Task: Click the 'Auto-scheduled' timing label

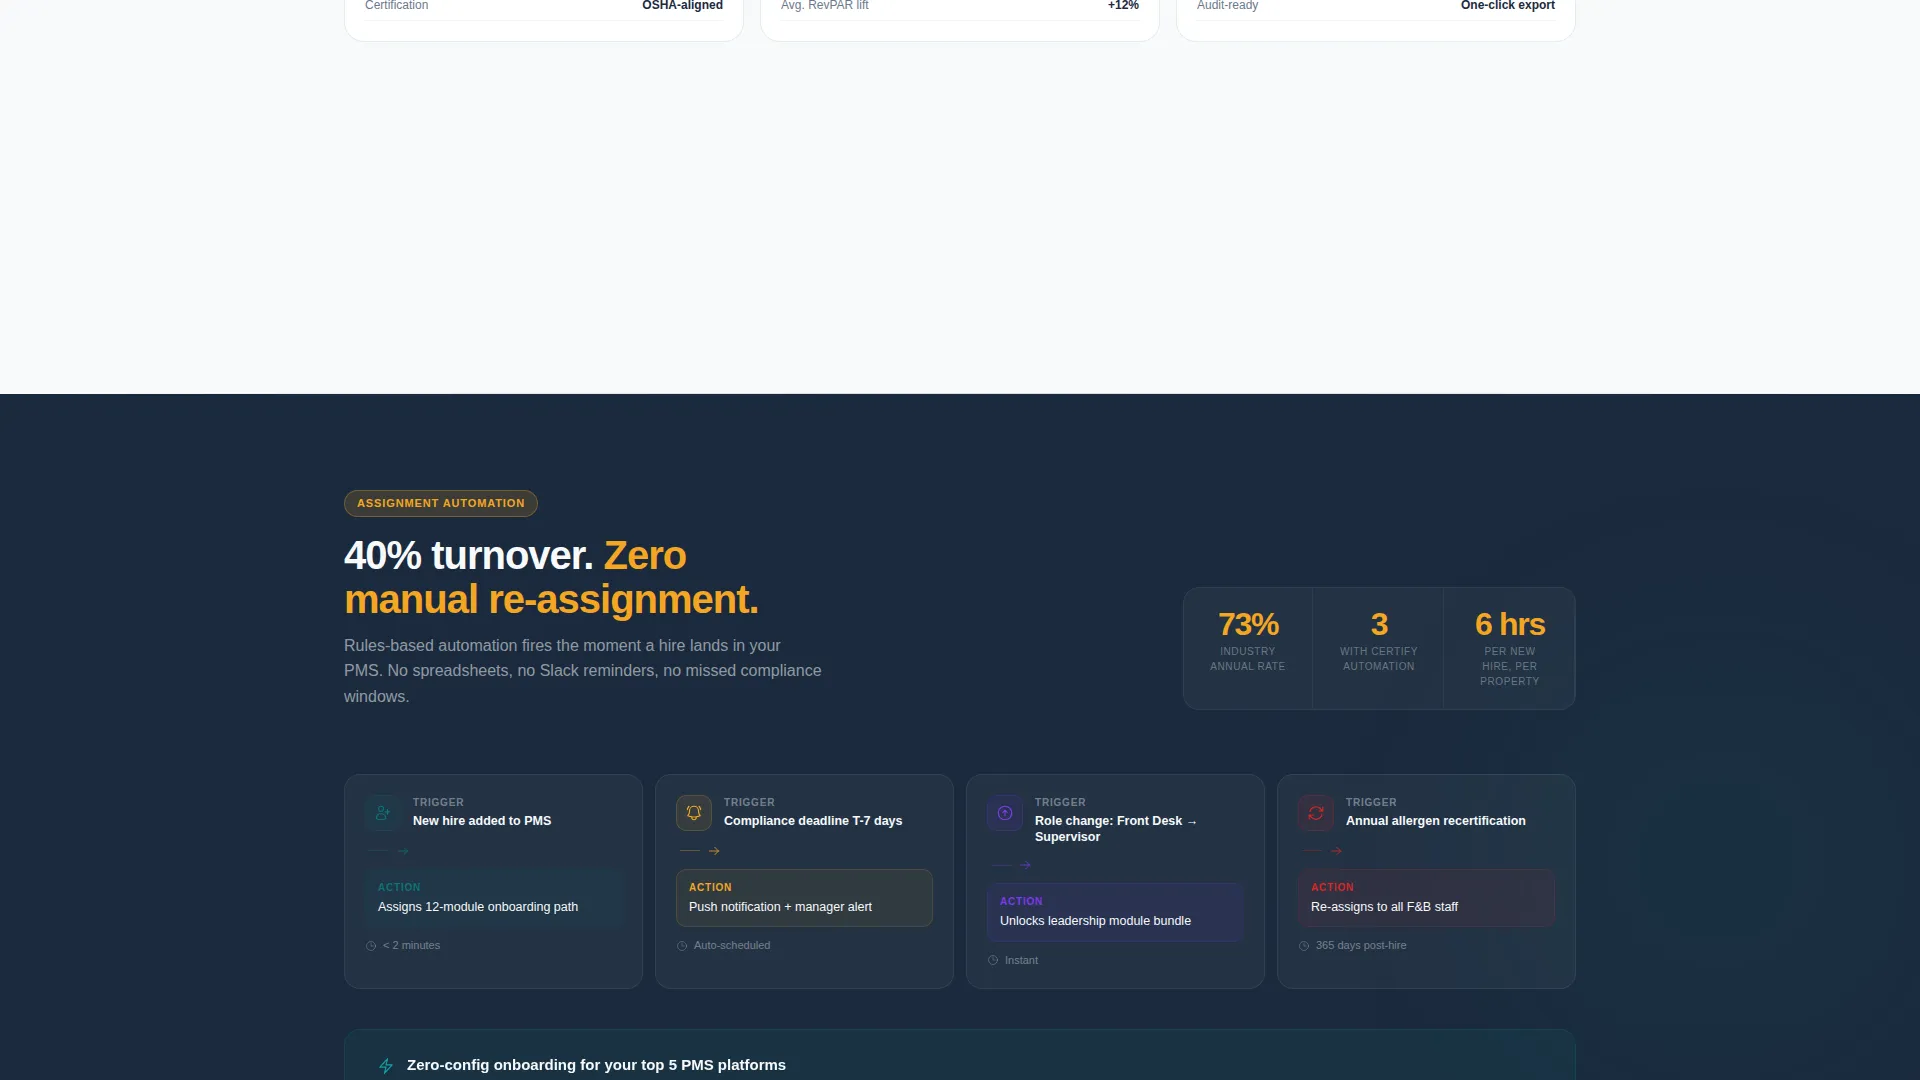Action: 732,946
